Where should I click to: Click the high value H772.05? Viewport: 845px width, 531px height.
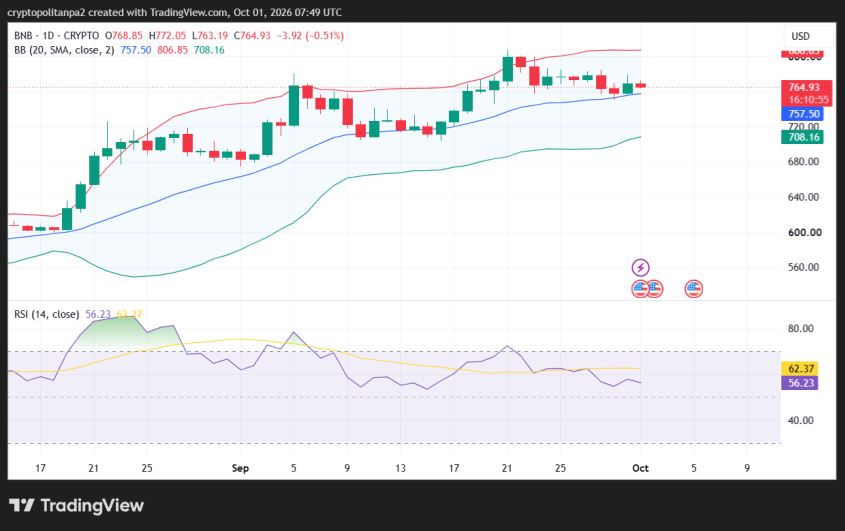coord(167,36)
